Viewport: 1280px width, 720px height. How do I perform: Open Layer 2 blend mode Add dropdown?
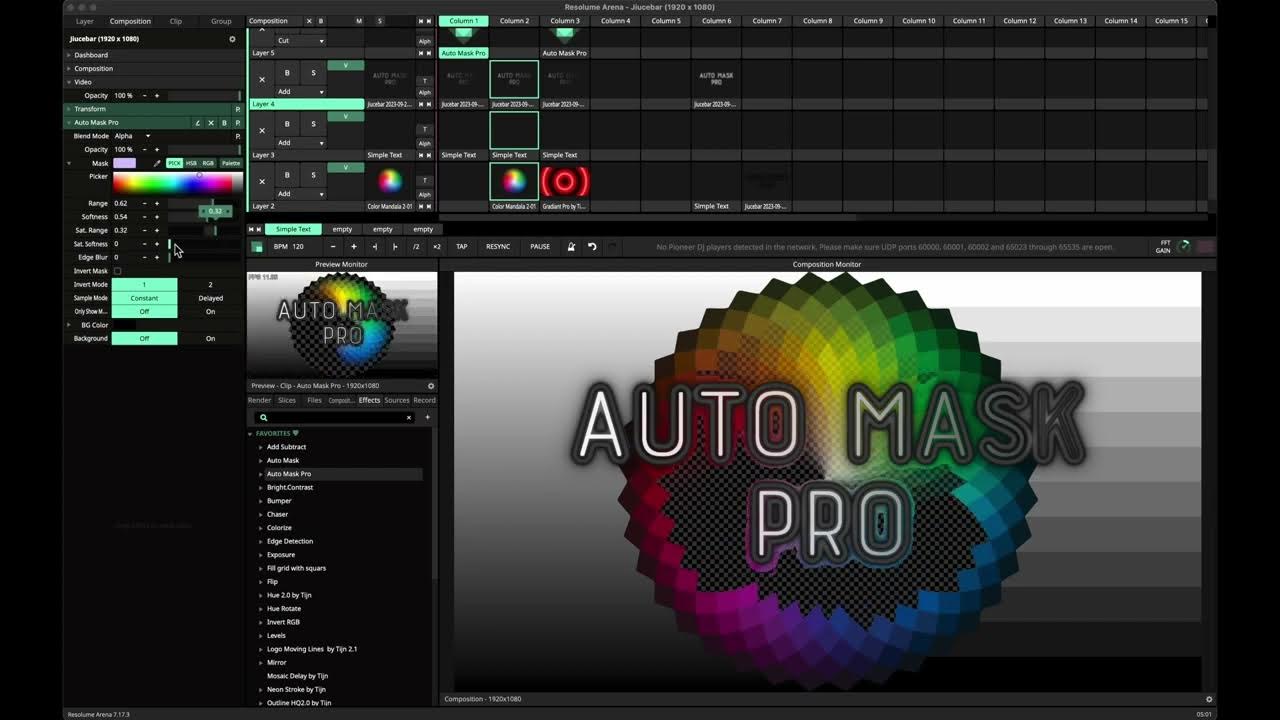tap(300, 194)
